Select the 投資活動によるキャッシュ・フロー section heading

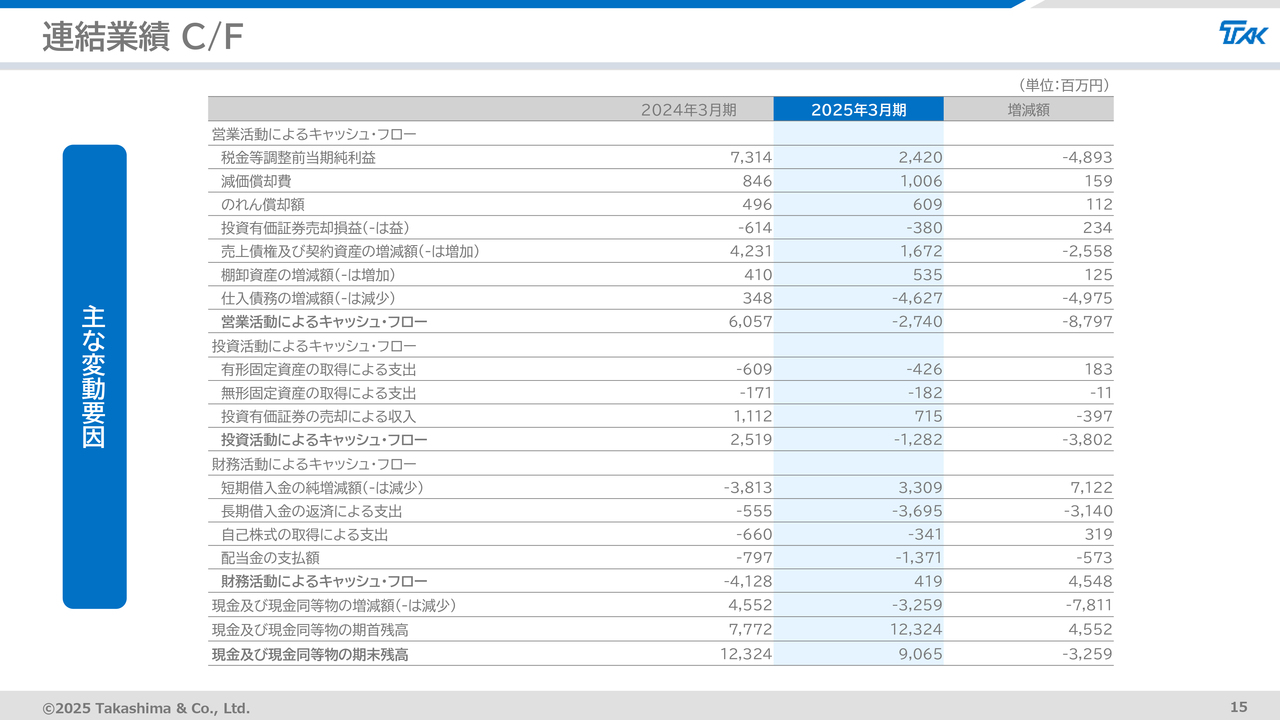click(314, 346)
